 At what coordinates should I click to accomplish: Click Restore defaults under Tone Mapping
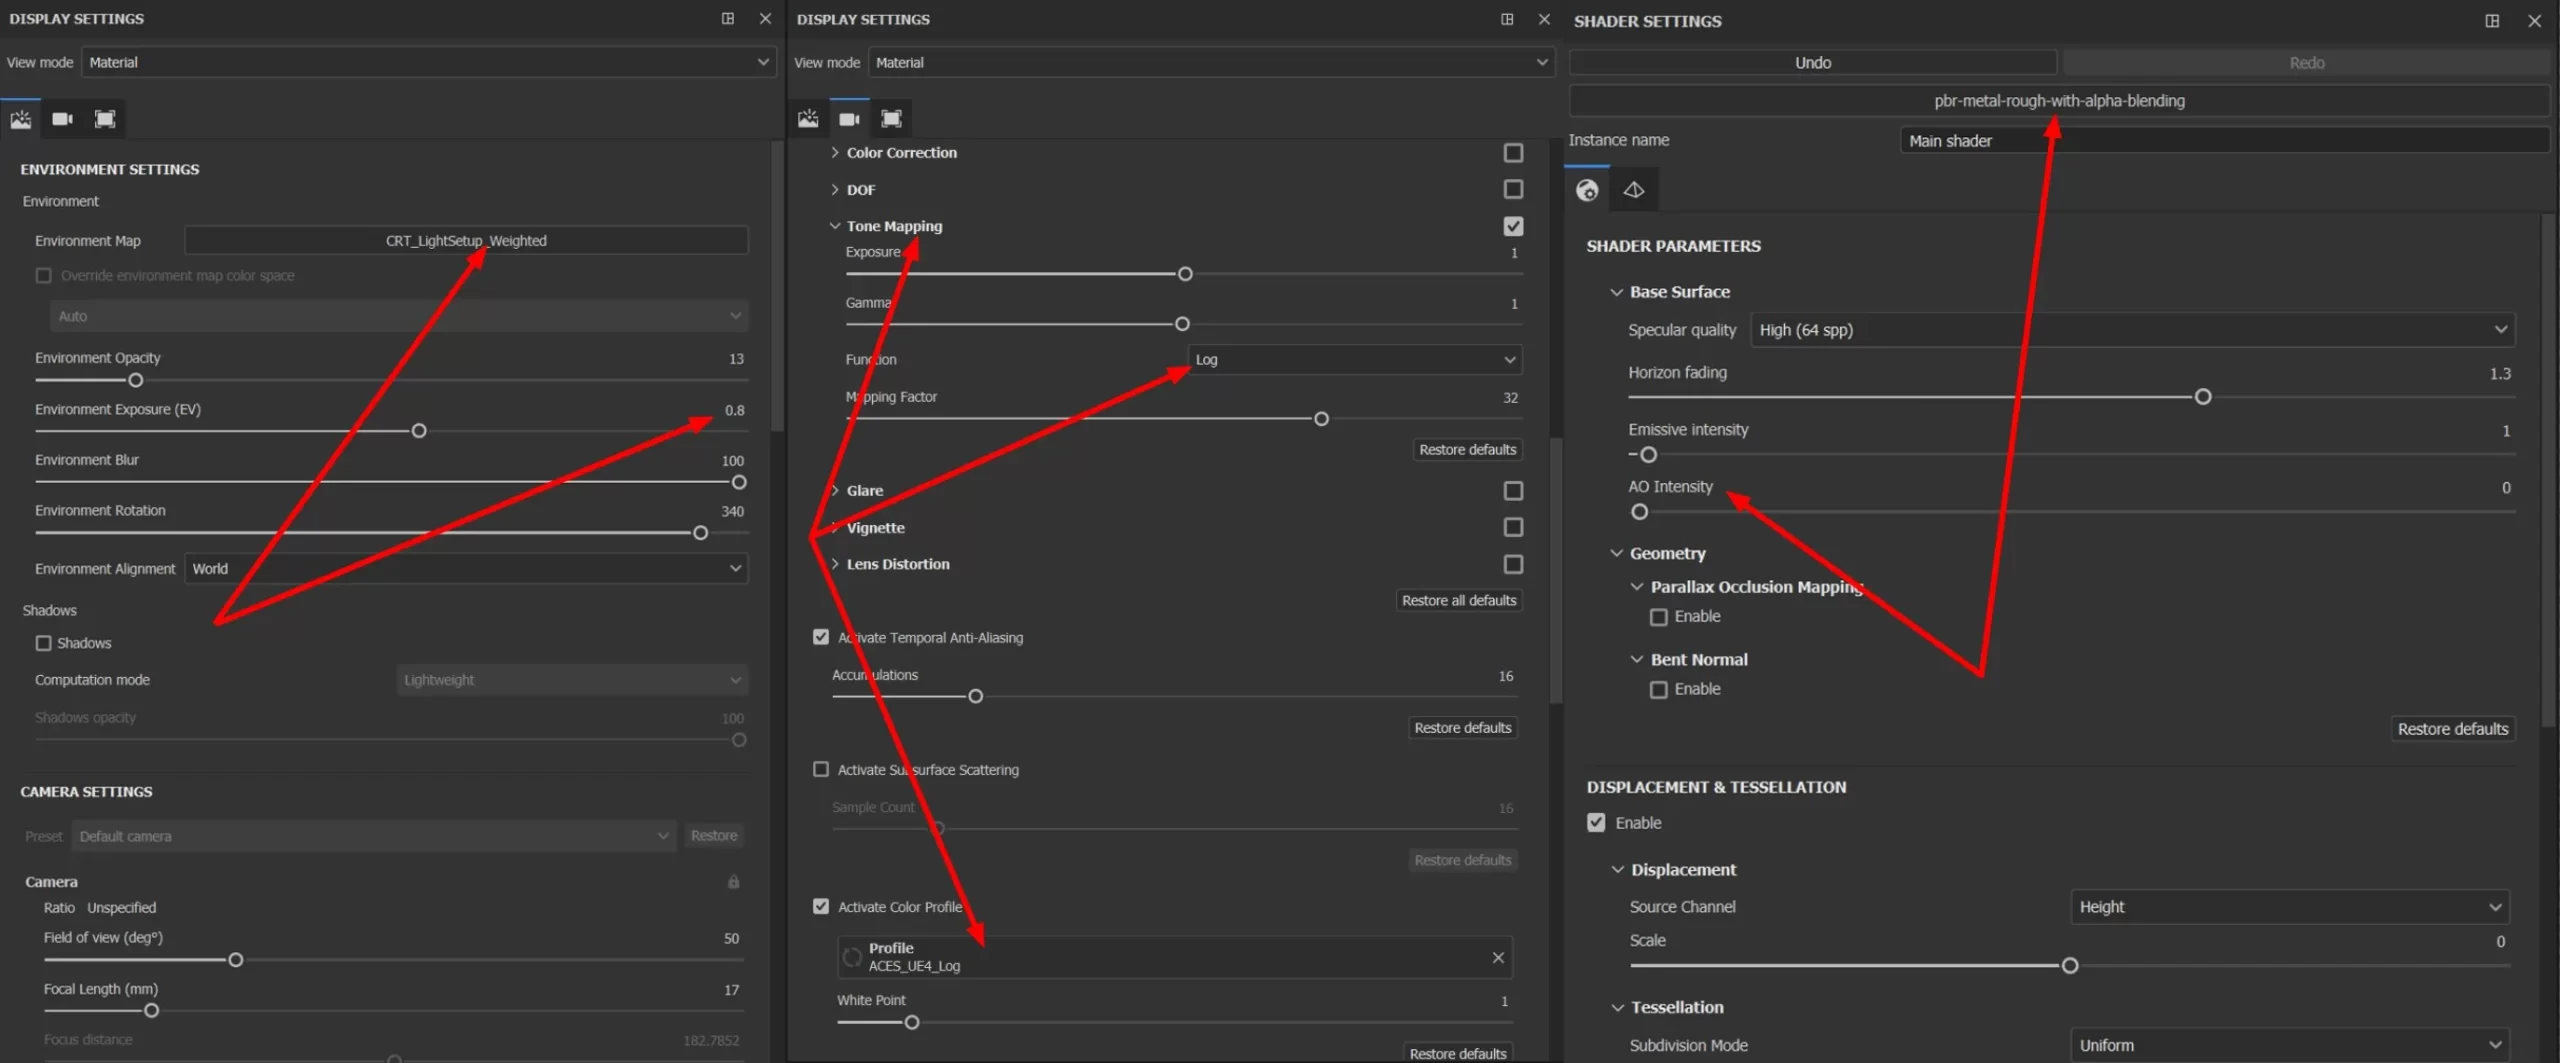(1468, 450)
